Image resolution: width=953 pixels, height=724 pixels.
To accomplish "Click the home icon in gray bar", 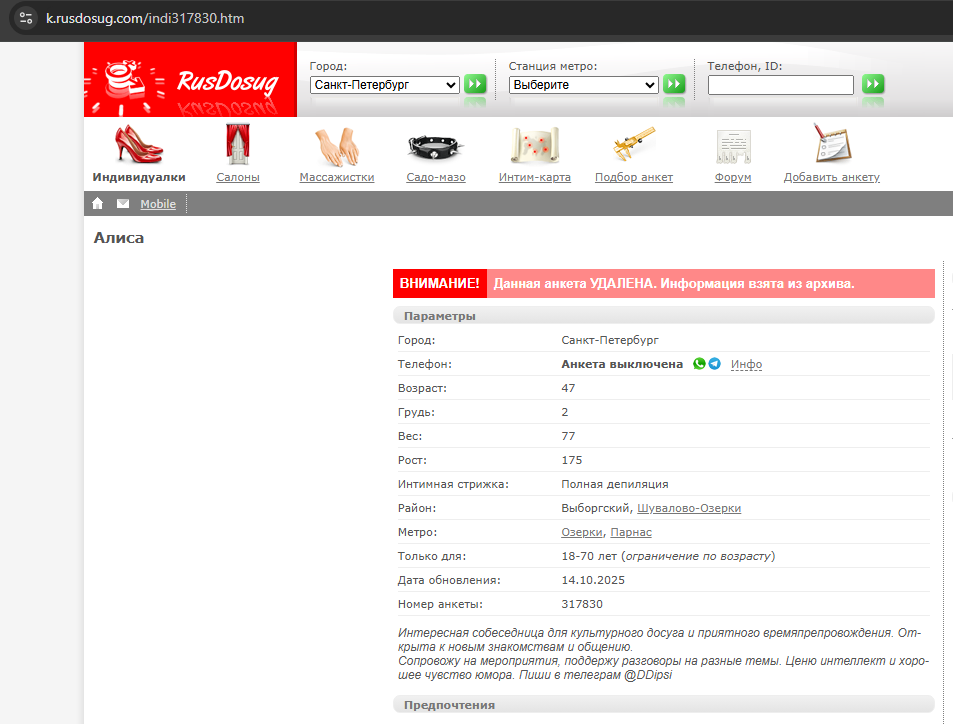I will point(97,204).
